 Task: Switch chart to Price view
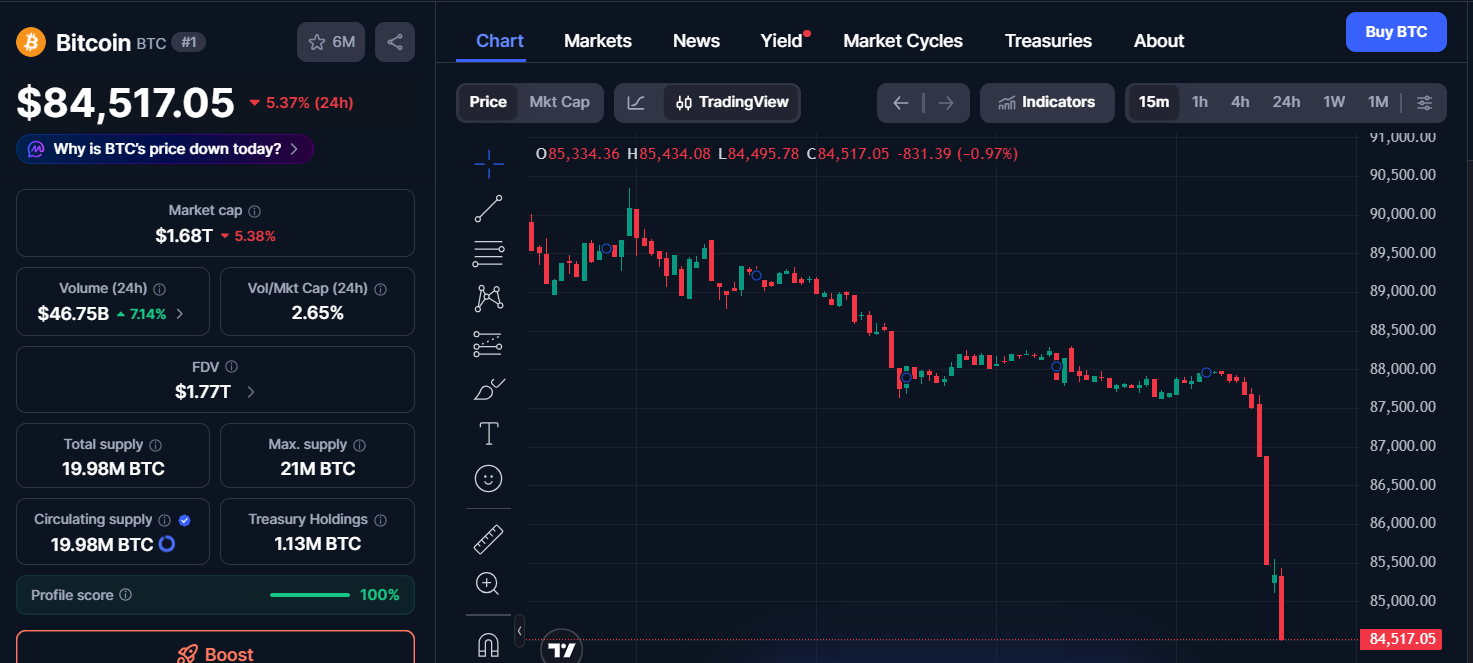[488, 102]
